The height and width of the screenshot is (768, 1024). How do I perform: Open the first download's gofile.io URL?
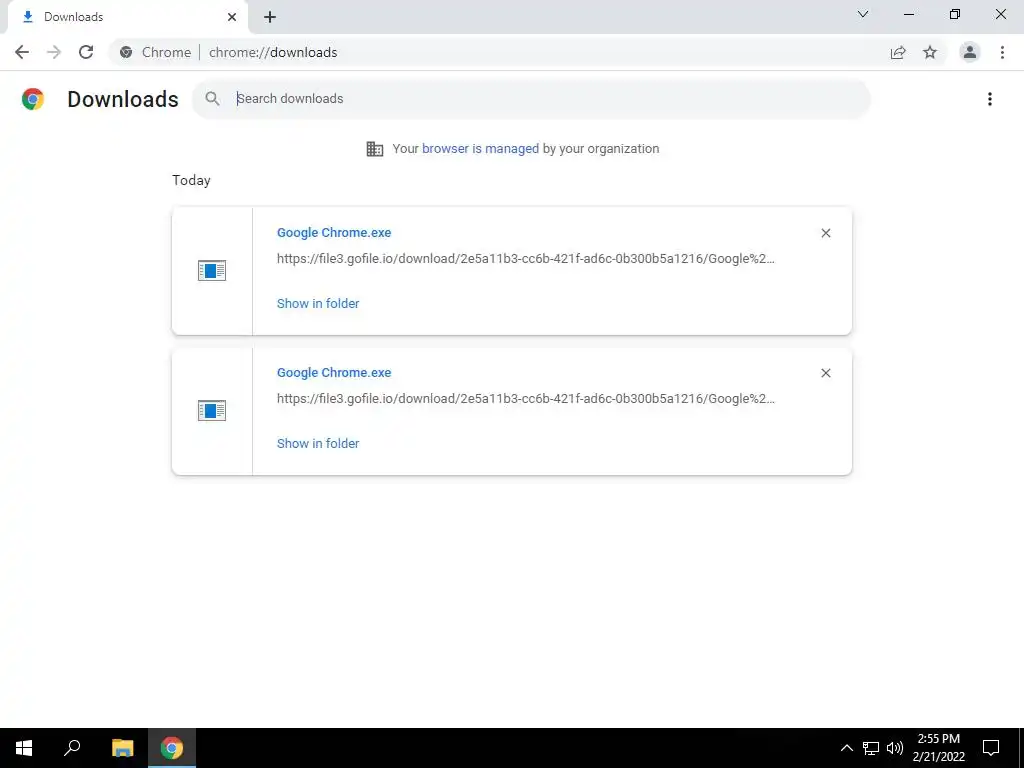[526, 259]
